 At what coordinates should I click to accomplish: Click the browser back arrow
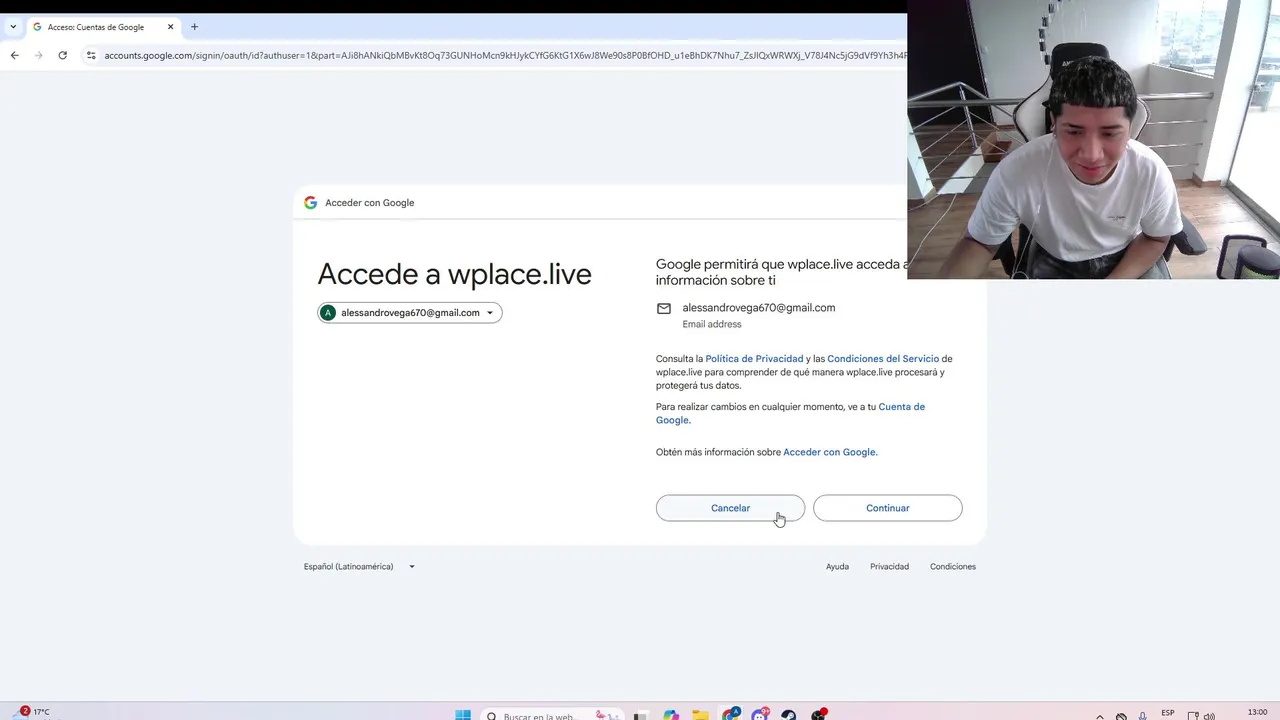coord(14,55)
